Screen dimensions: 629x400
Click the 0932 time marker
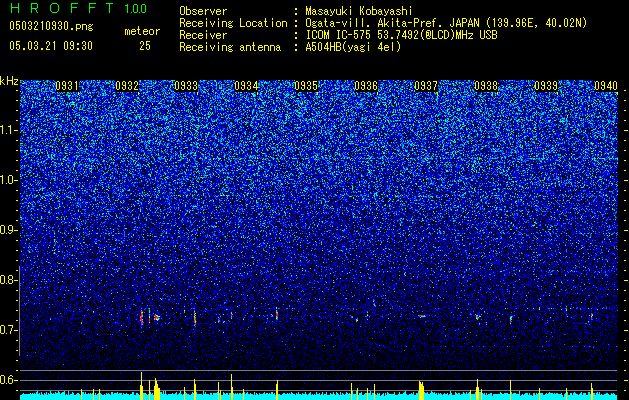127,86
